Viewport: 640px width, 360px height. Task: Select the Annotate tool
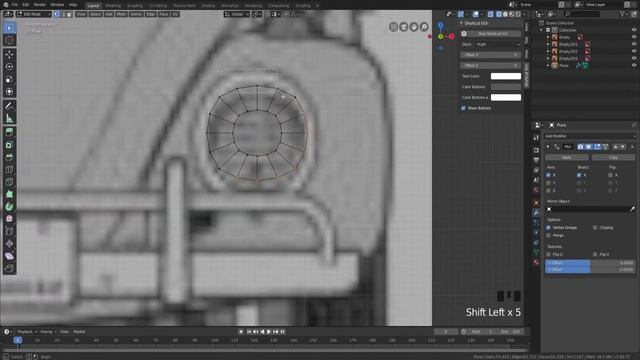9,106
